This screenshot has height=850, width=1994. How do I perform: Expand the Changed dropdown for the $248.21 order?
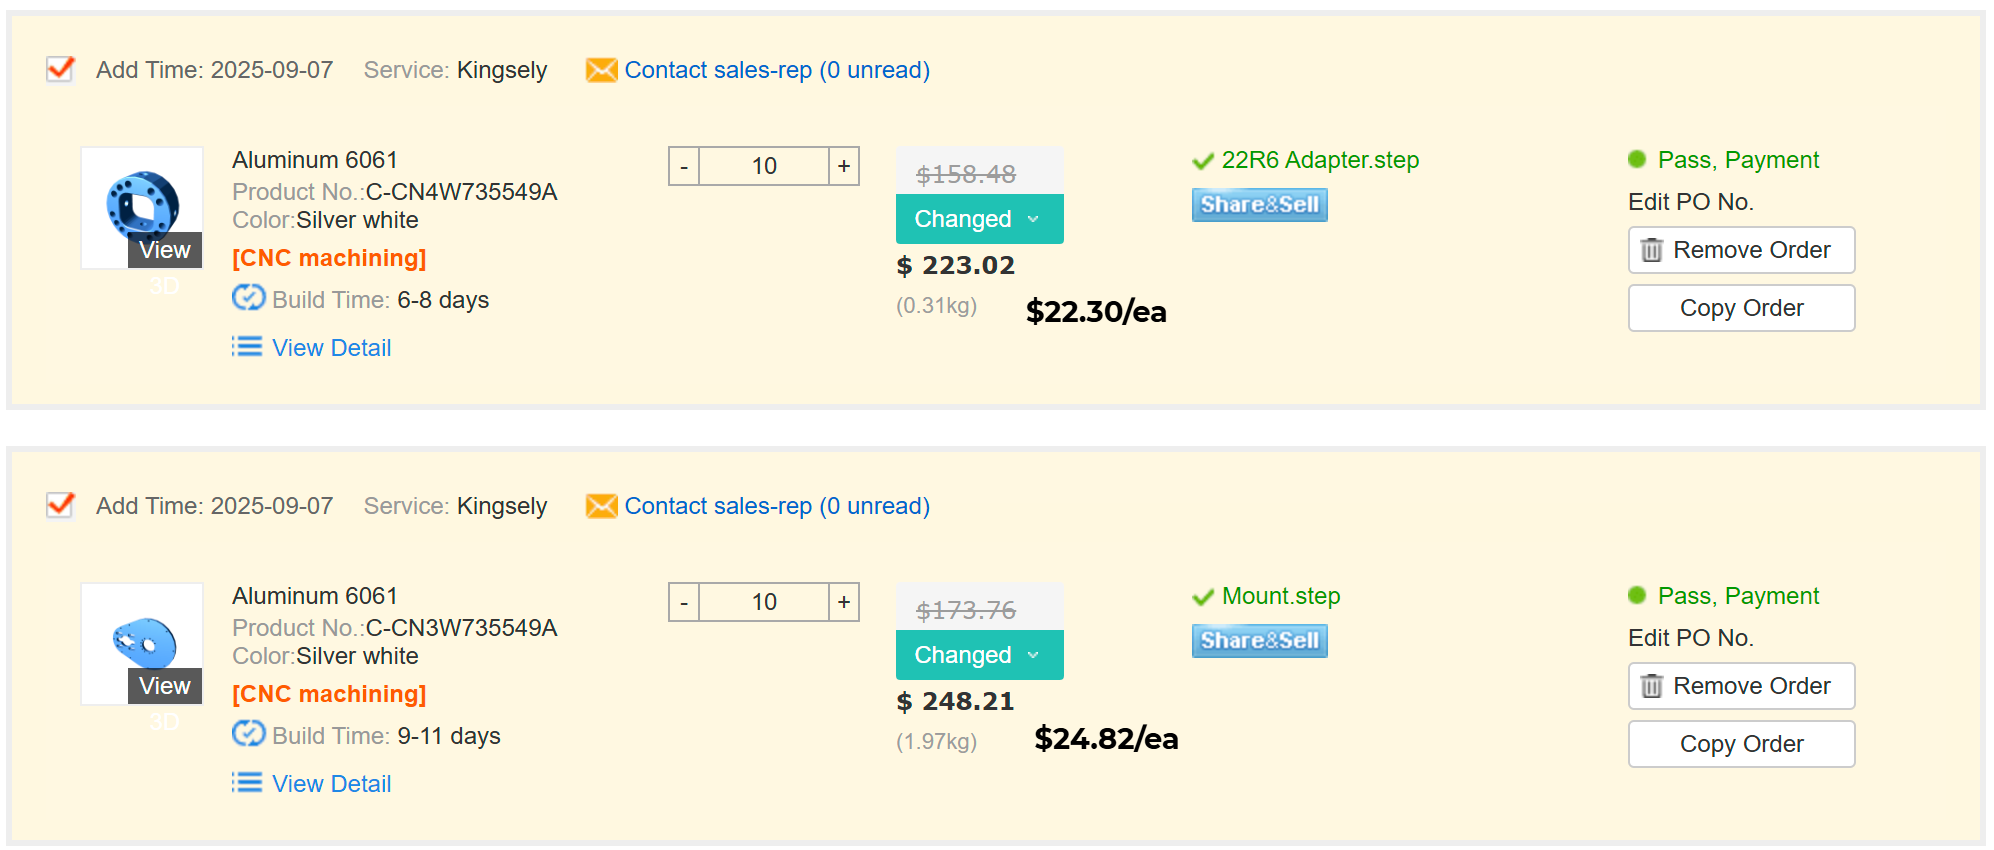(979, 655)
